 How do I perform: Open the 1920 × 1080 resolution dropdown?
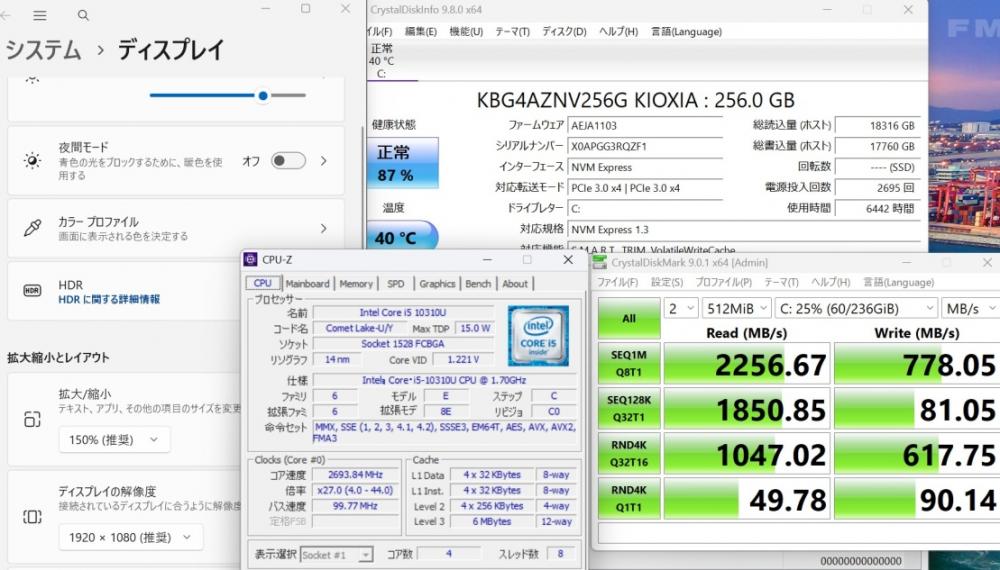pos(131,537)
